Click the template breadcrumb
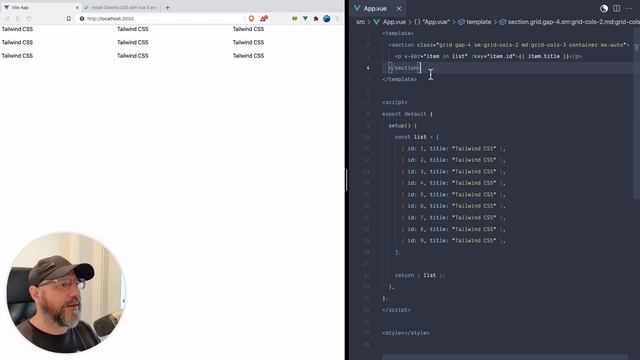The height and width of the screenshot is (360, 640). pyautogui.click(x=475, y=22)
